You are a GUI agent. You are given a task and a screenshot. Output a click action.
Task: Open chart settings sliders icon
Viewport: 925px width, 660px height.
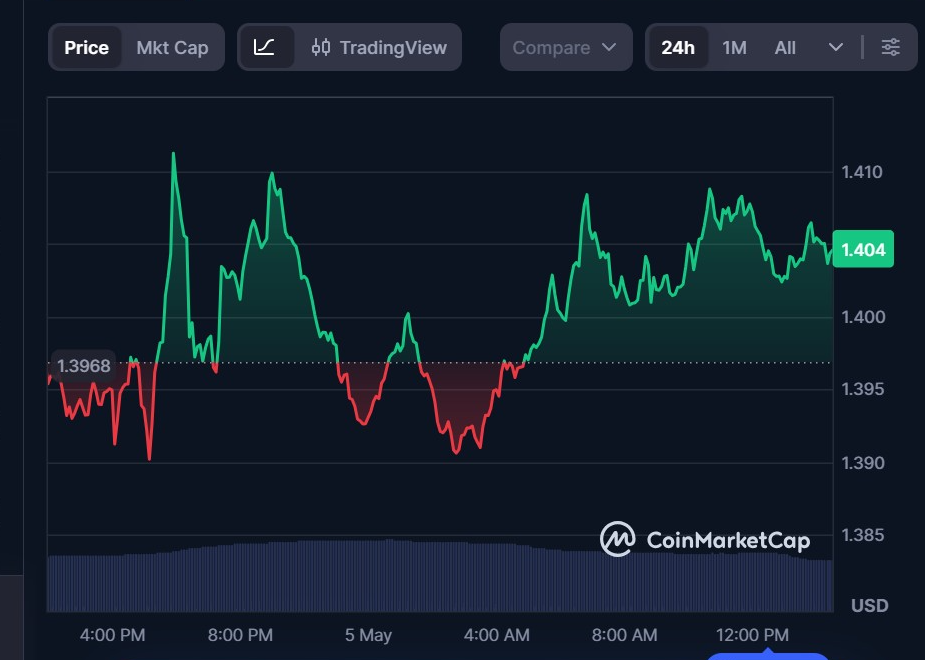point(890,47)
